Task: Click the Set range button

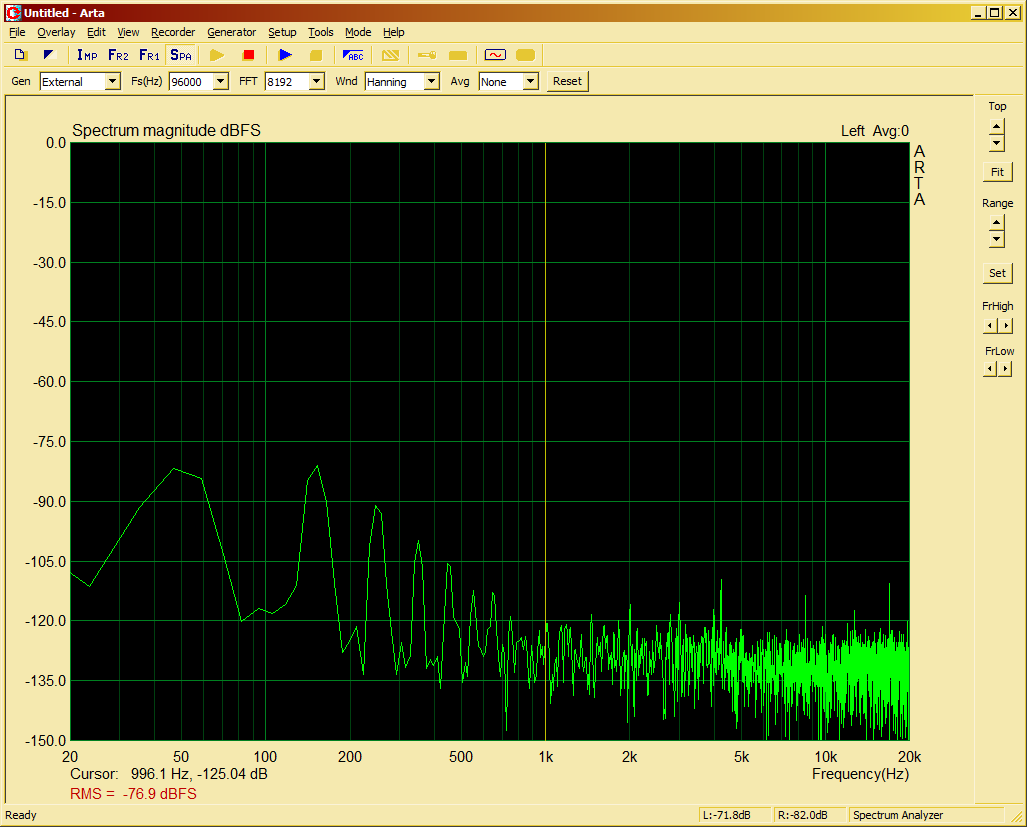Action: 998,273
